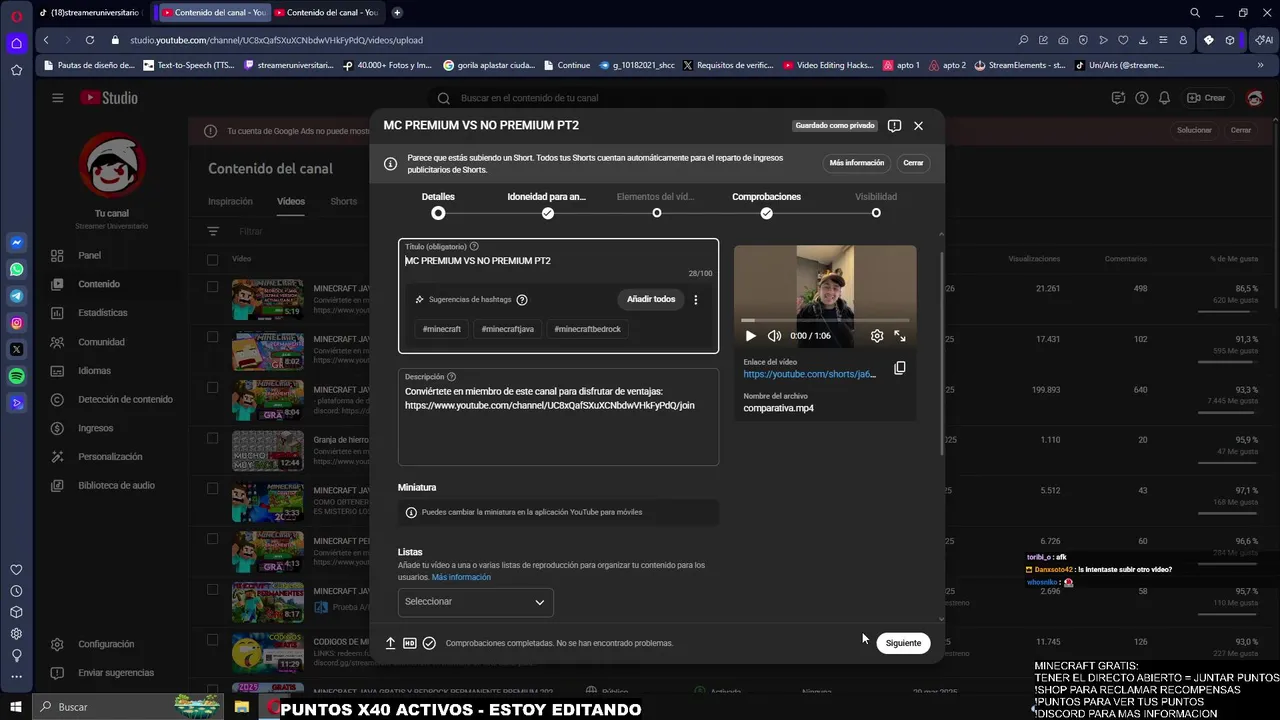Open Estadísticas in the Studio sidebar

[103, 313]
